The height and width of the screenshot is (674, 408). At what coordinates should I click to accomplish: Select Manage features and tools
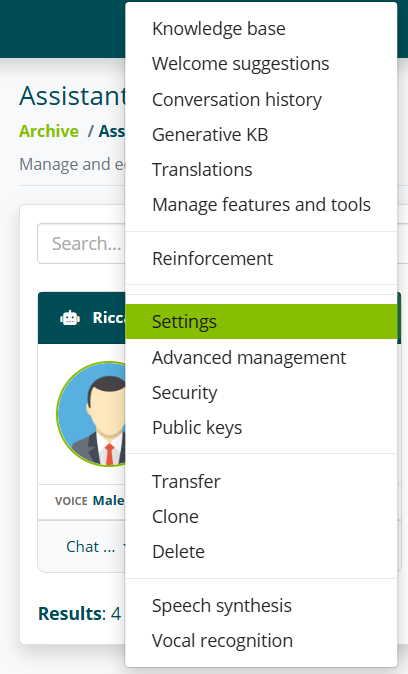261,205
